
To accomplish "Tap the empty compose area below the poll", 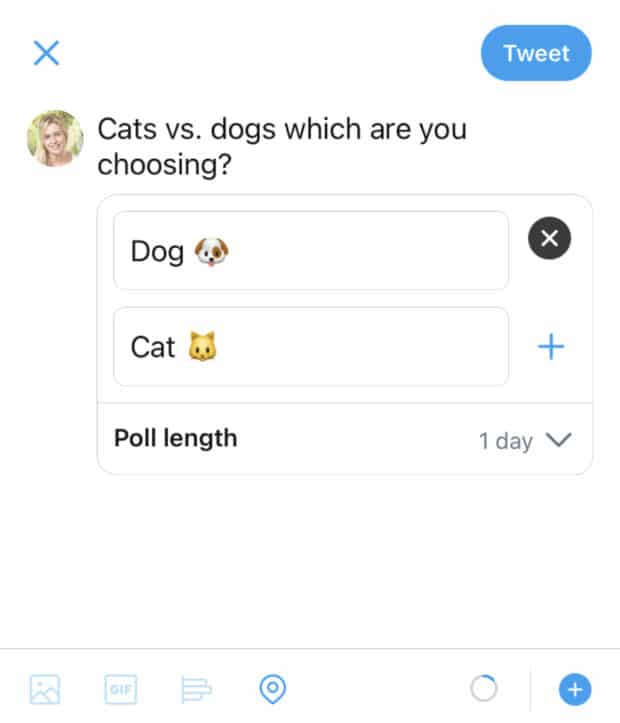I will [310, 560].
